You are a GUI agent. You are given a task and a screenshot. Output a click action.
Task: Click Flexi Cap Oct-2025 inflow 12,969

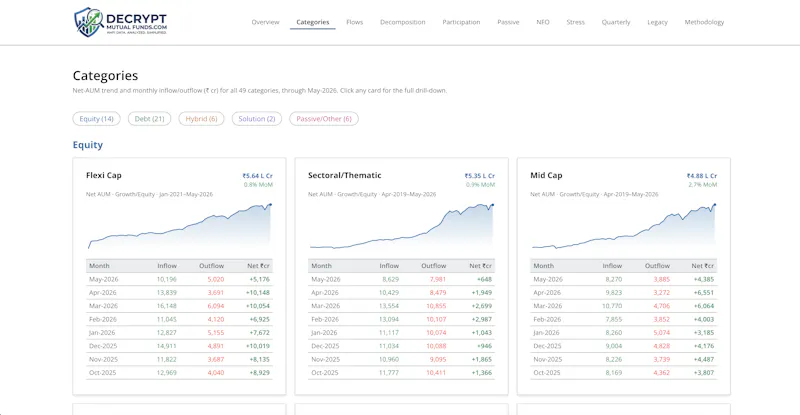point(167,373)
